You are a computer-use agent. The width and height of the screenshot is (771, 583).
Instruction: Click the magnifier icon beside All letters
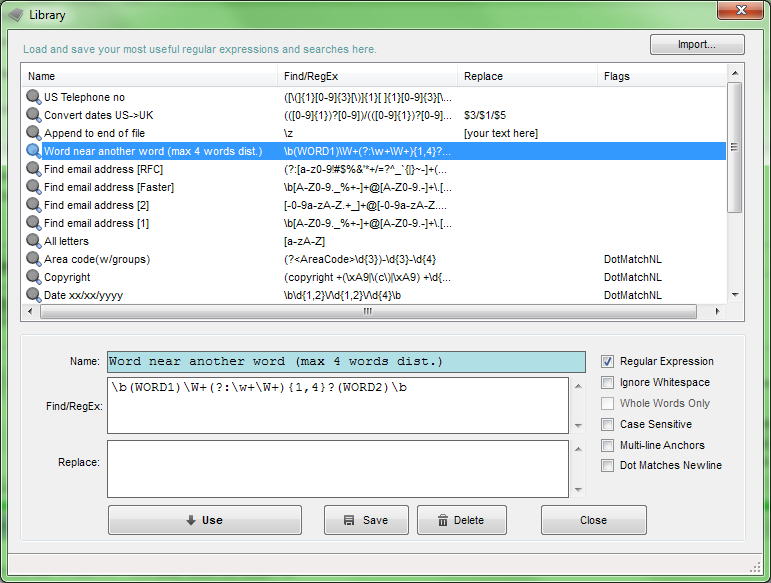(x=33, y=241)
